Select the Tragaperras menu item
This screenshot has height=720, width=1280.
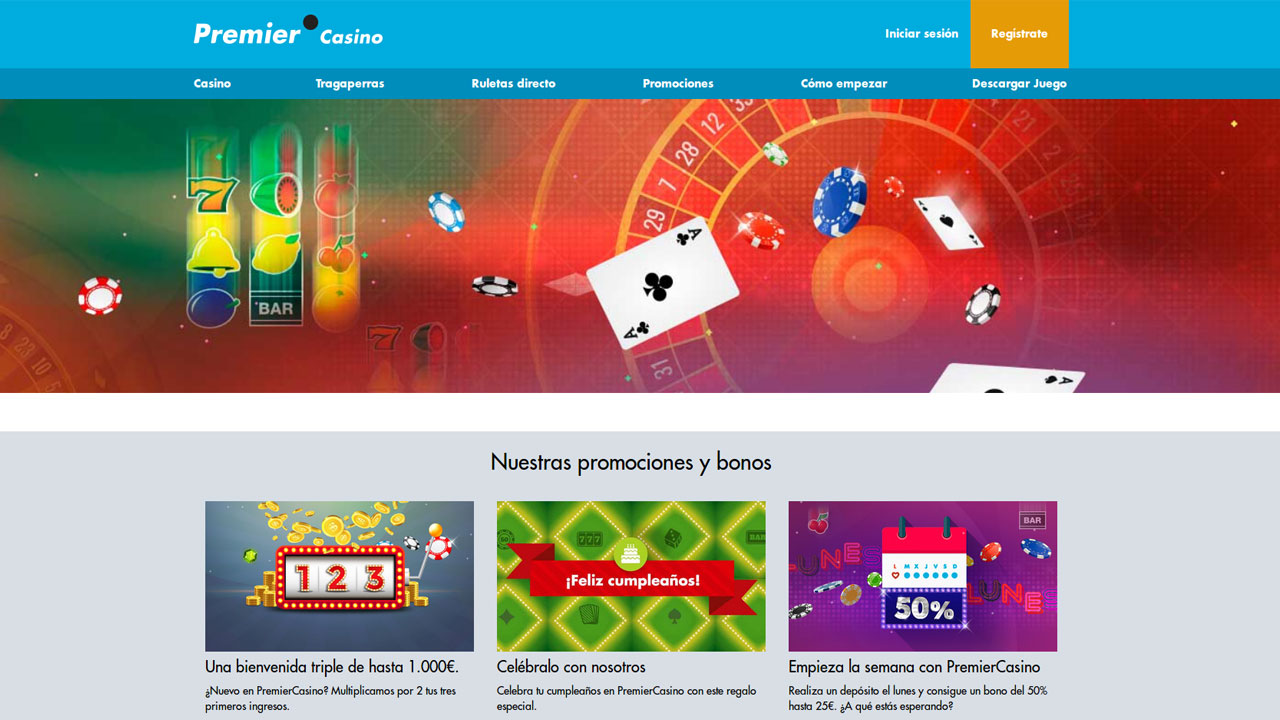[x=350, y=84]
